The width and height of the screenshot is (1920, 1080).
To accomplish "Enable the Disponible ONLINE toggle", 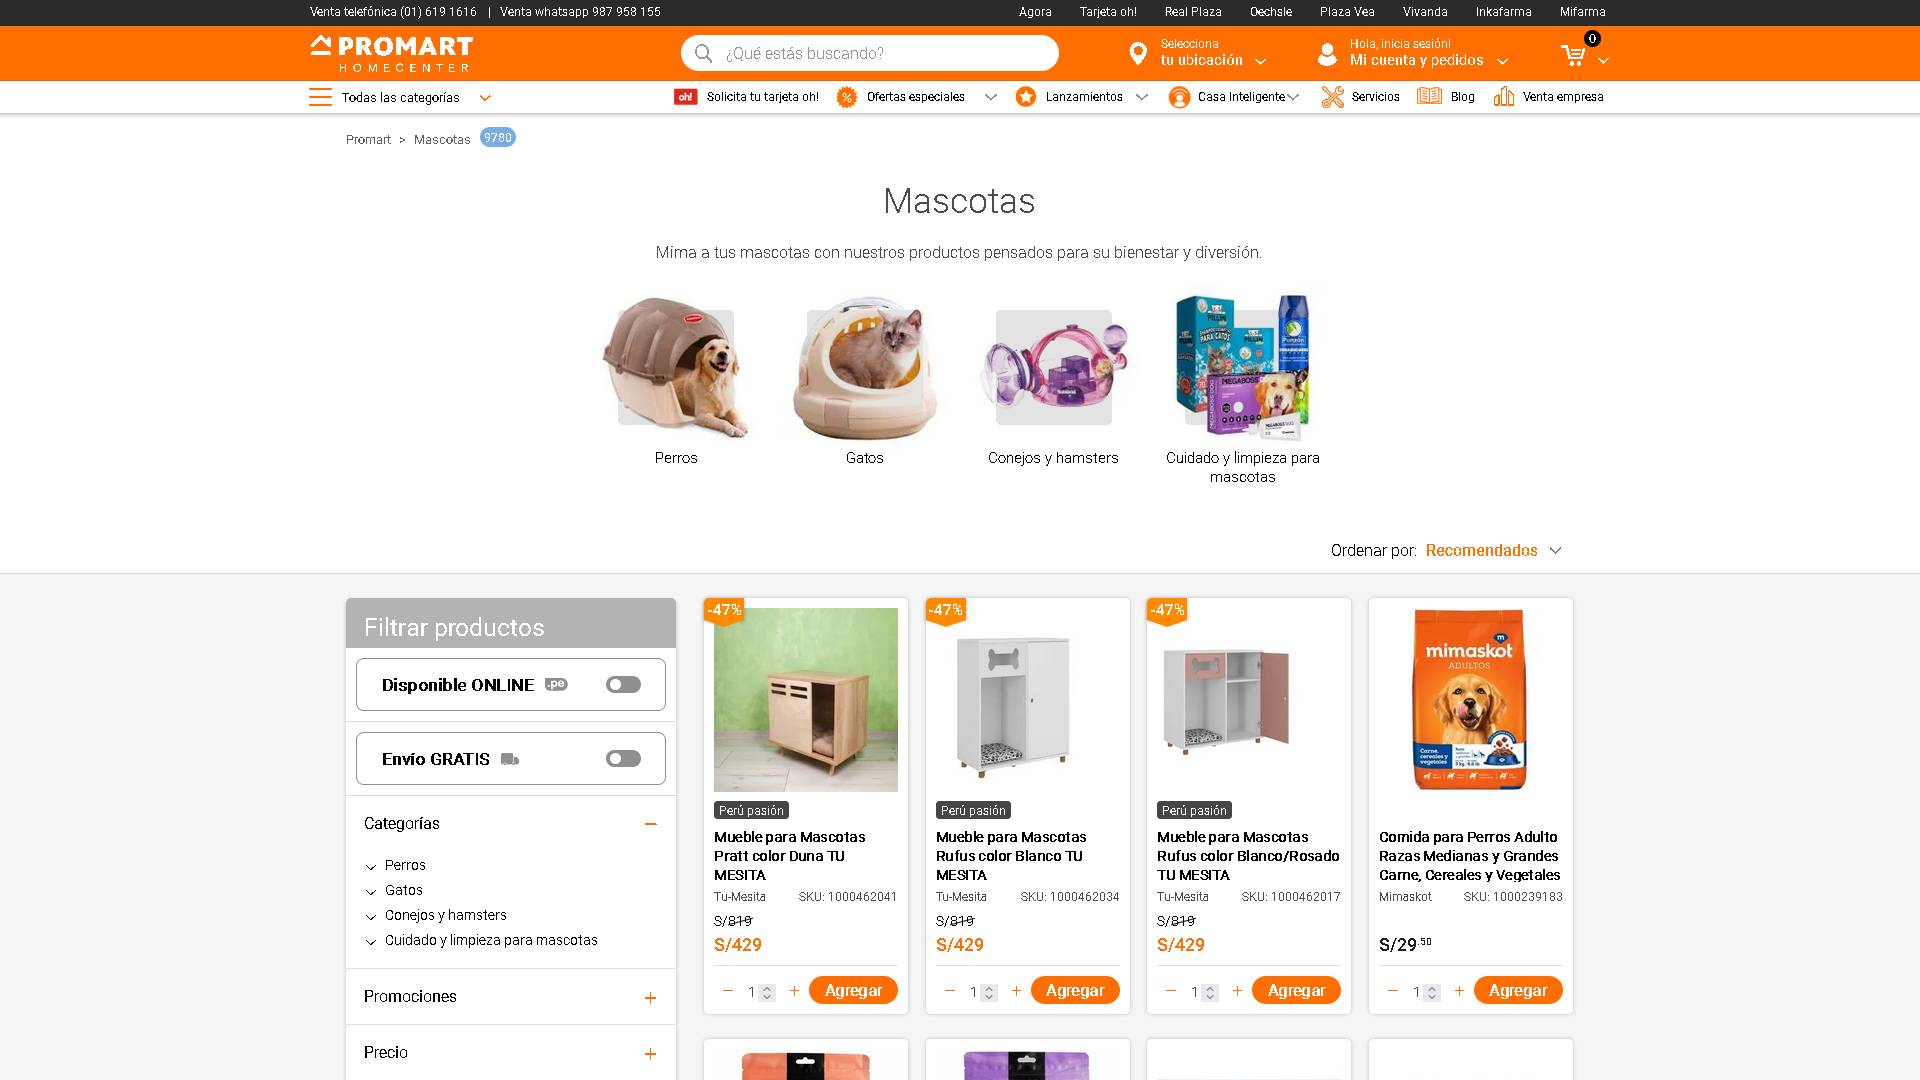I will tap(623, 685).
